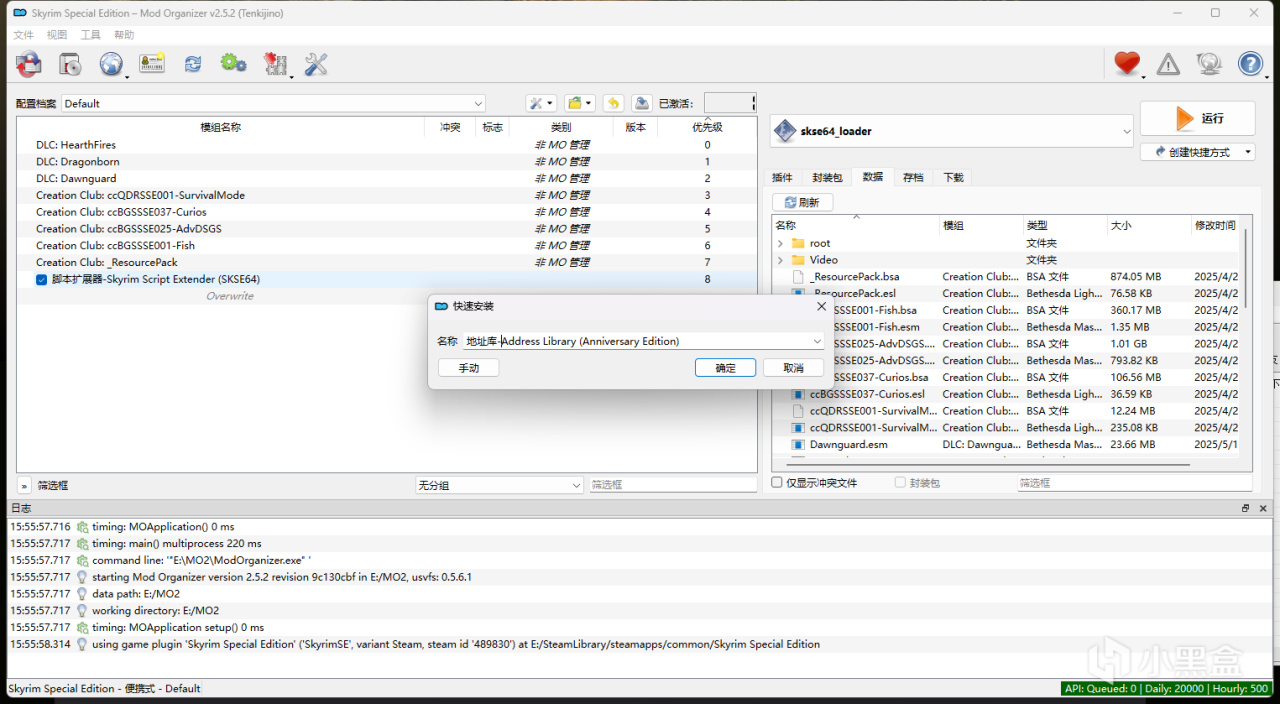Expand the 筛选框 filter panel arrow
Viewport: 1280px width, 704px height.
tap(24, 485)
